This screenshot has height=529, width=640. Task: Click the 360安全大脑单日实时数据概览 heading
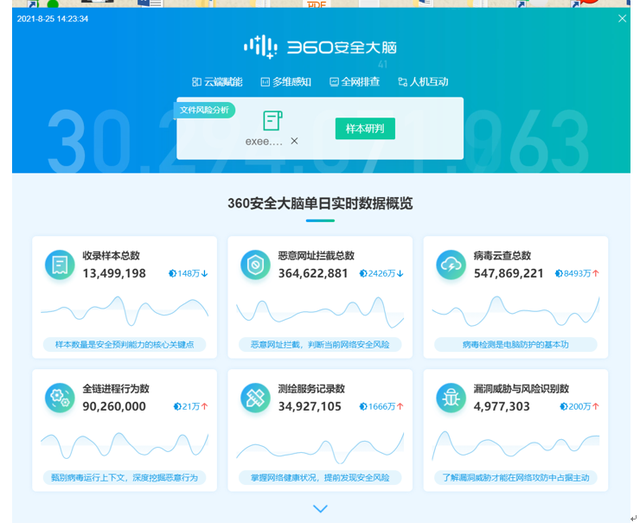coord(320,203)
